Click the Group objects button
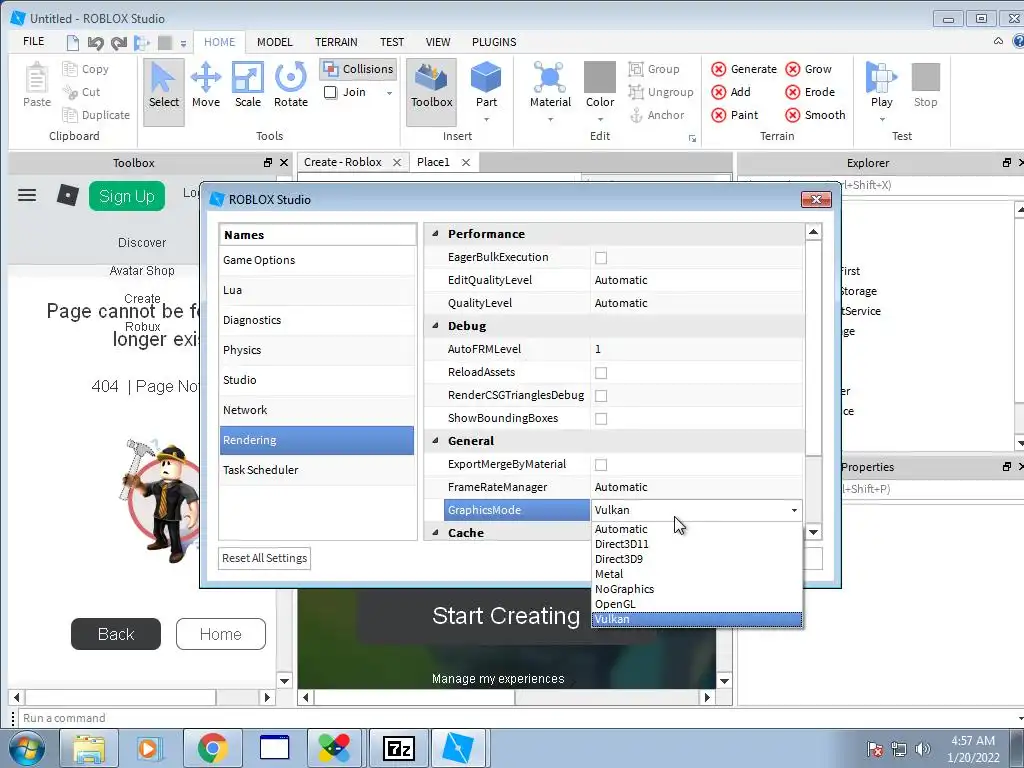Viewport: 1024px width, 768px height. click(x=654, y=69)
